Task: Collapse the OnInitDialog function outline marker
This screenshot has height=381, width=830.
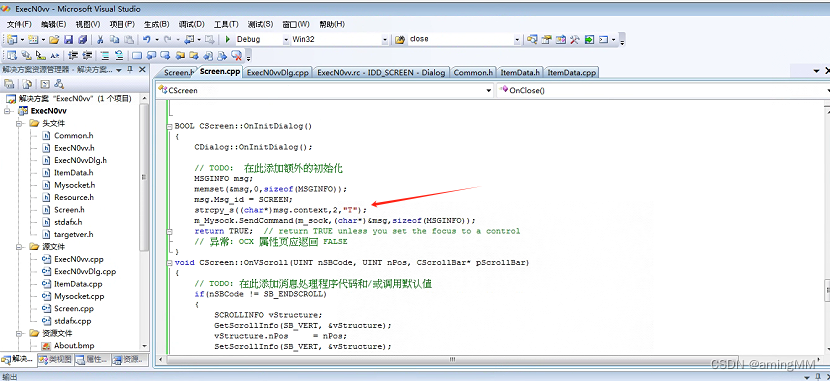Action: 170,126
